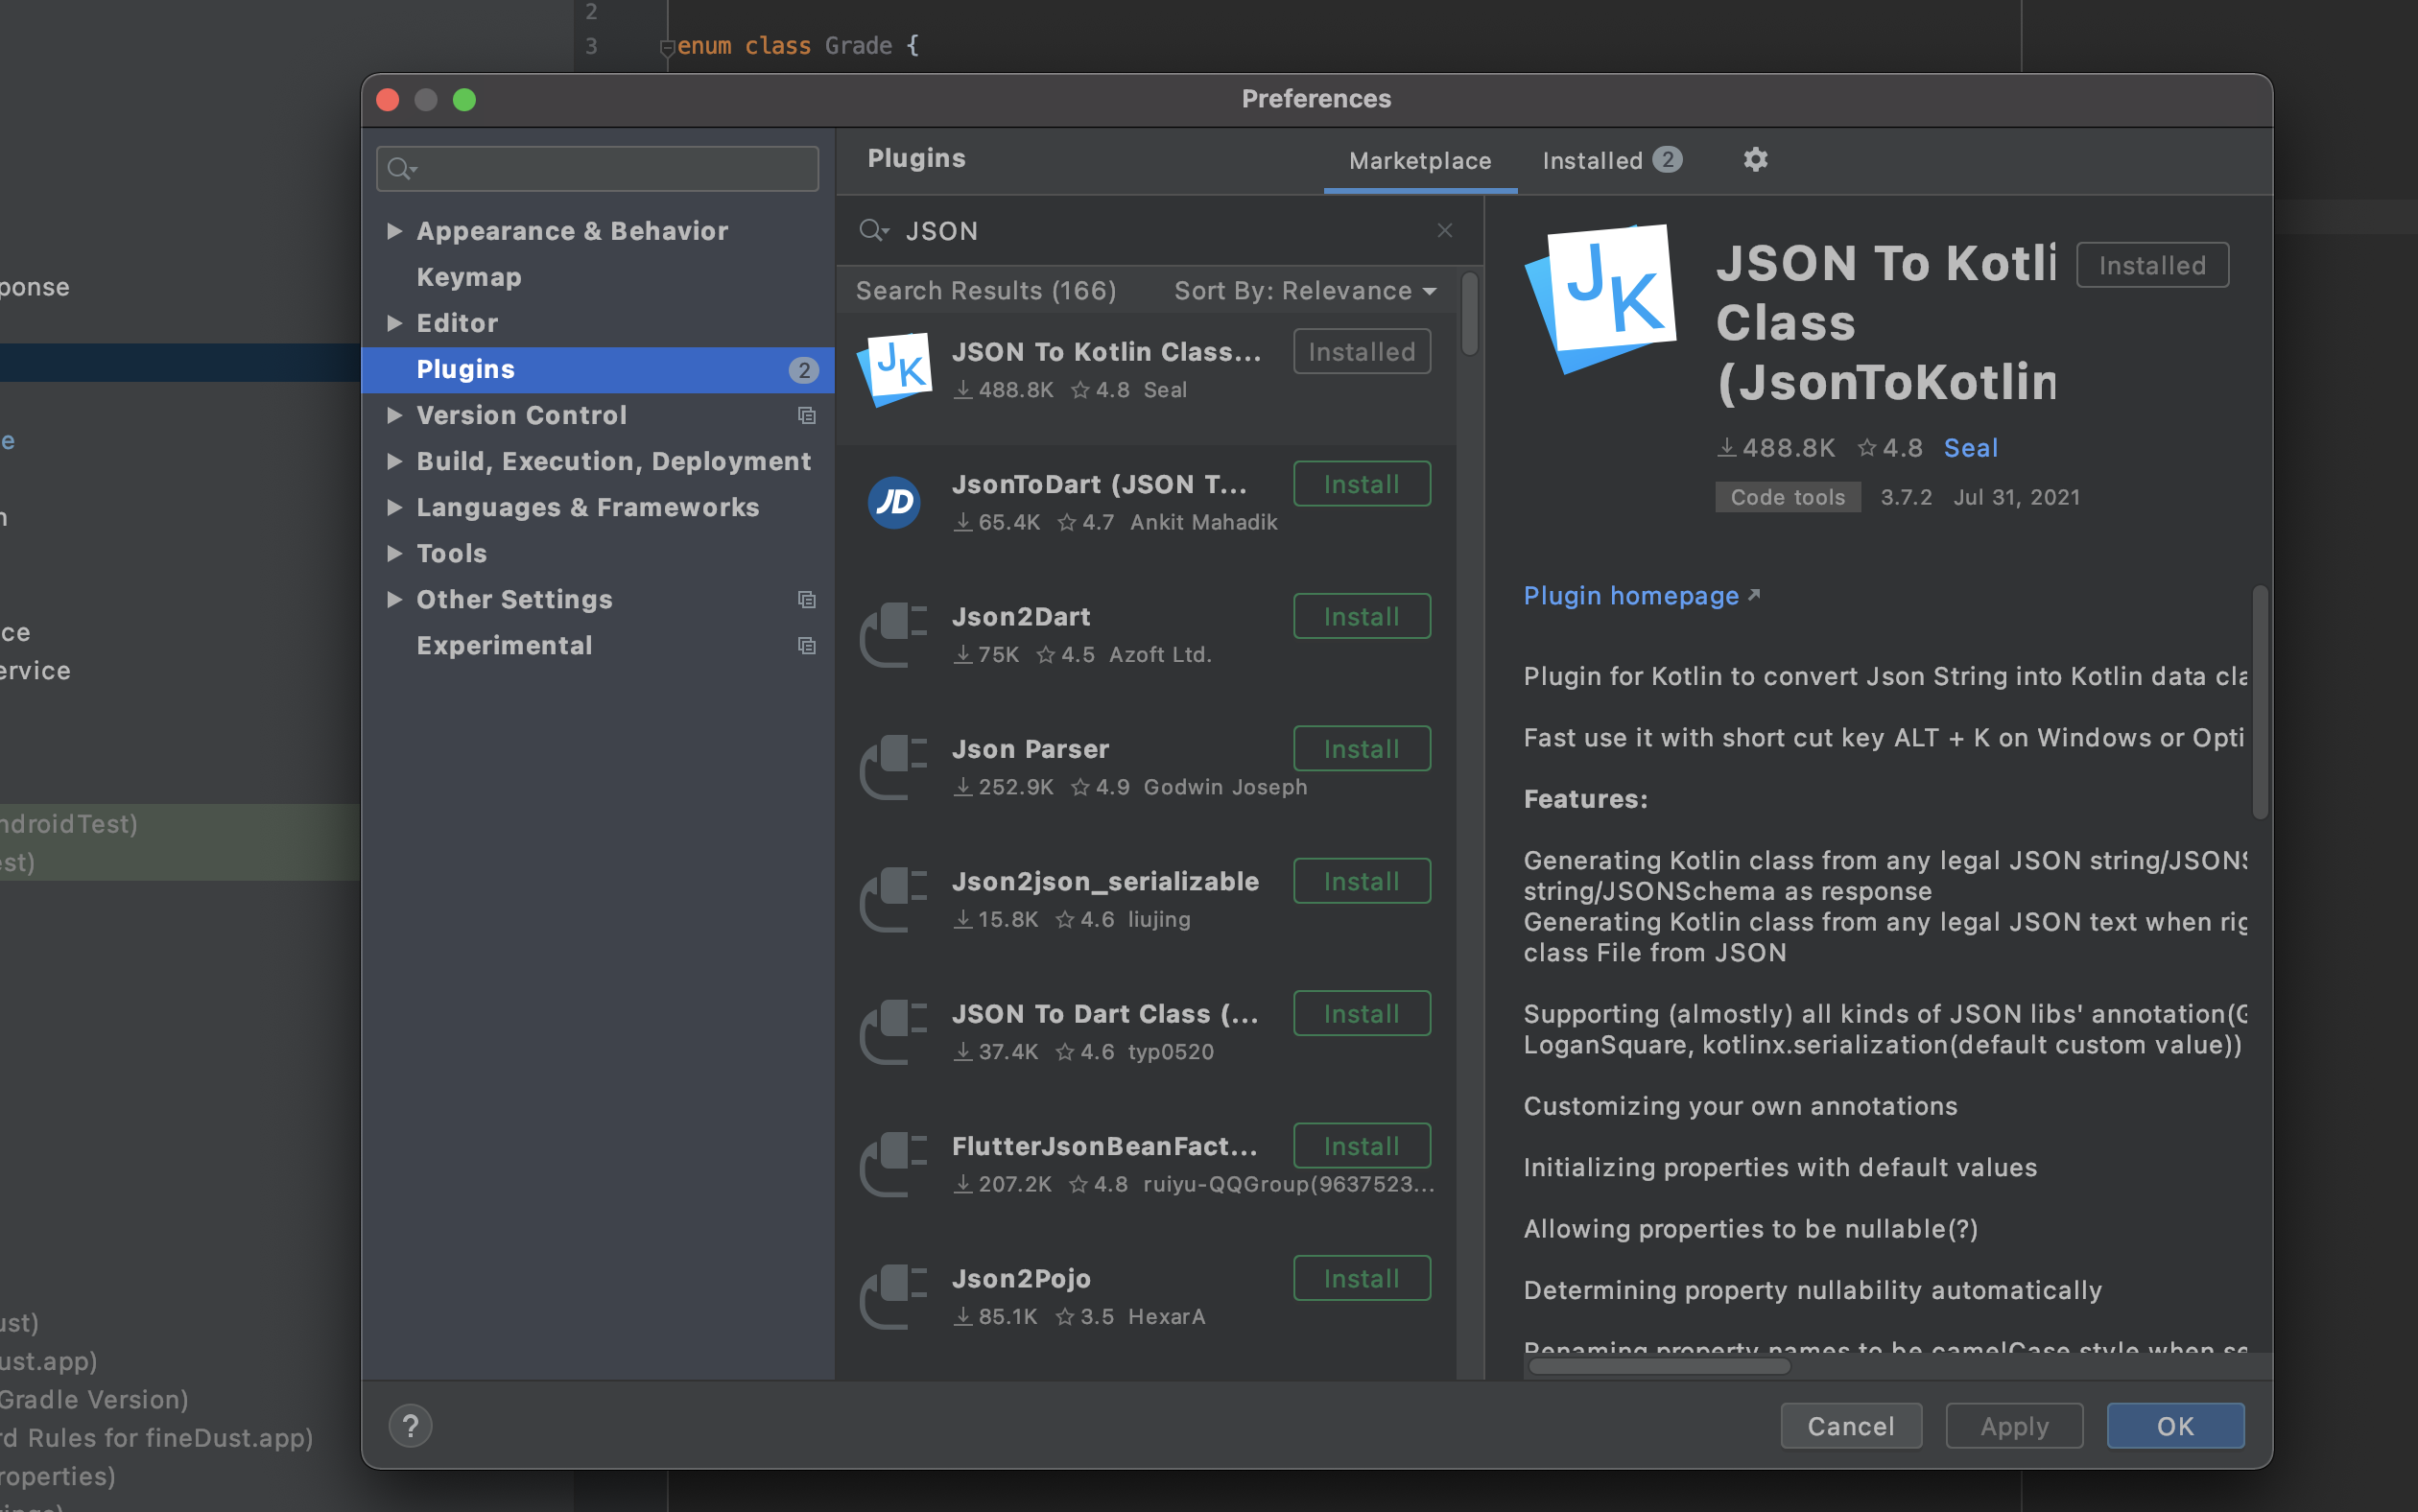
Task: Click the search magnifier in settings sidebar
Action: pos(400,169)
